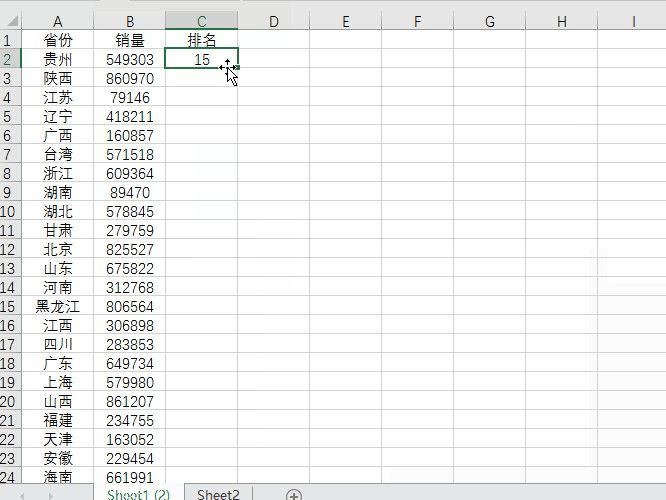Click the 销量 header cell
The height and width of the screenshot is (500, 666).
point(130,40)
